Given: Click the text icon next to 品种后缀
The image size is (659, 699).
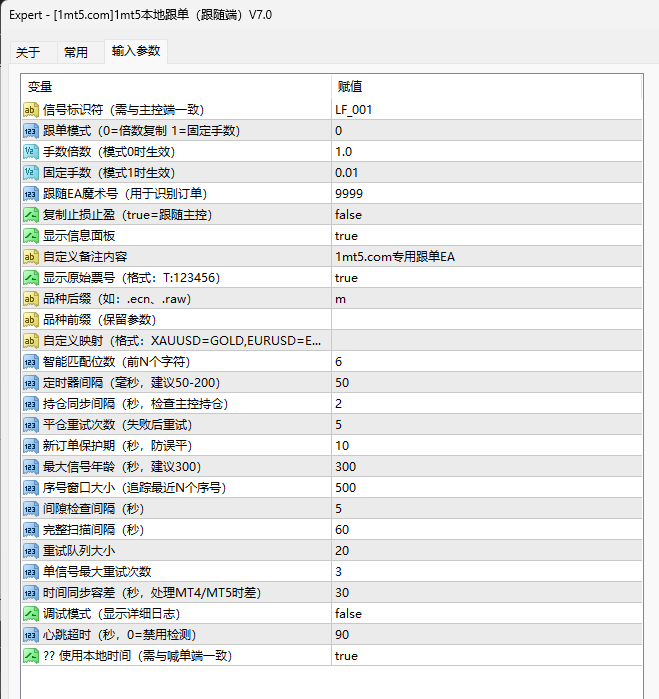Looking at the screenshot, I should [30, 299].
